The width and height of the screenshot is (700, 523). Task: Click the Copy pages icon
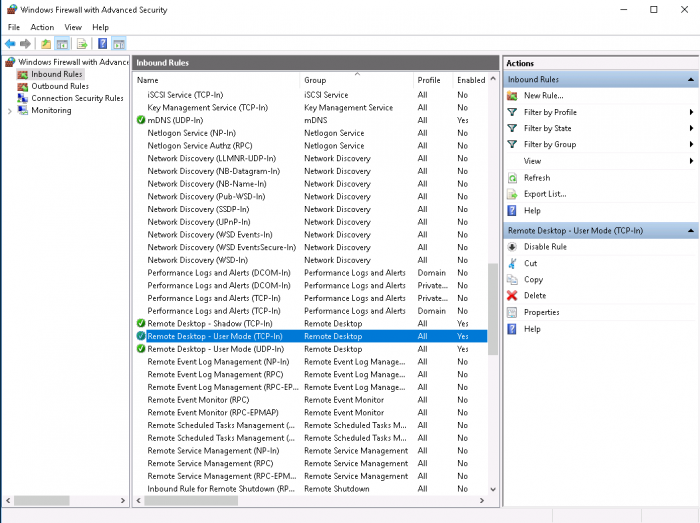coord(512,279)
